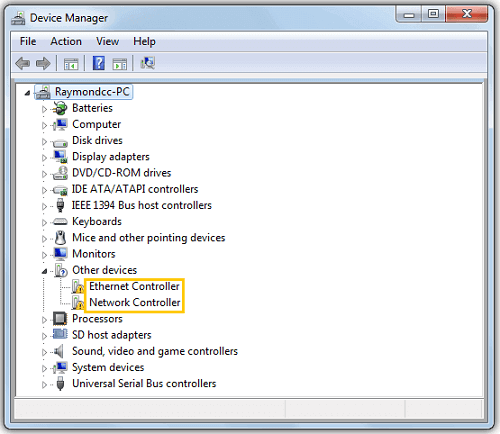Expand Universal Serial Bus controllers node

pyautogui.click(x=44, y=385)
